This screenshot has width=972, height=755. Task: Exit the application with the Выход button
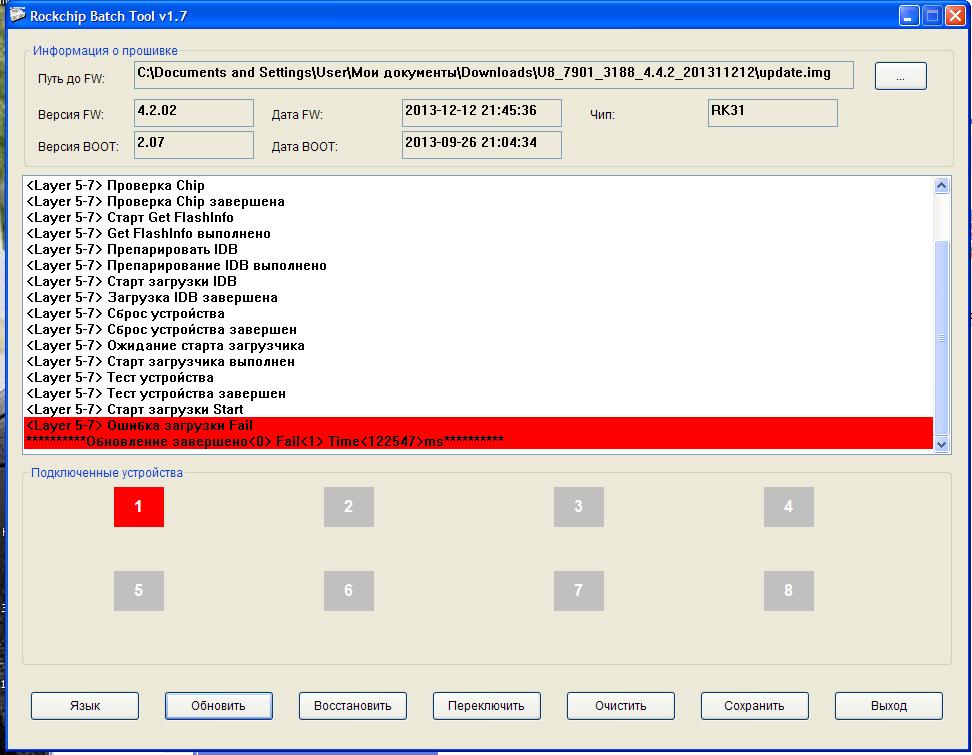tap(888, 705)
